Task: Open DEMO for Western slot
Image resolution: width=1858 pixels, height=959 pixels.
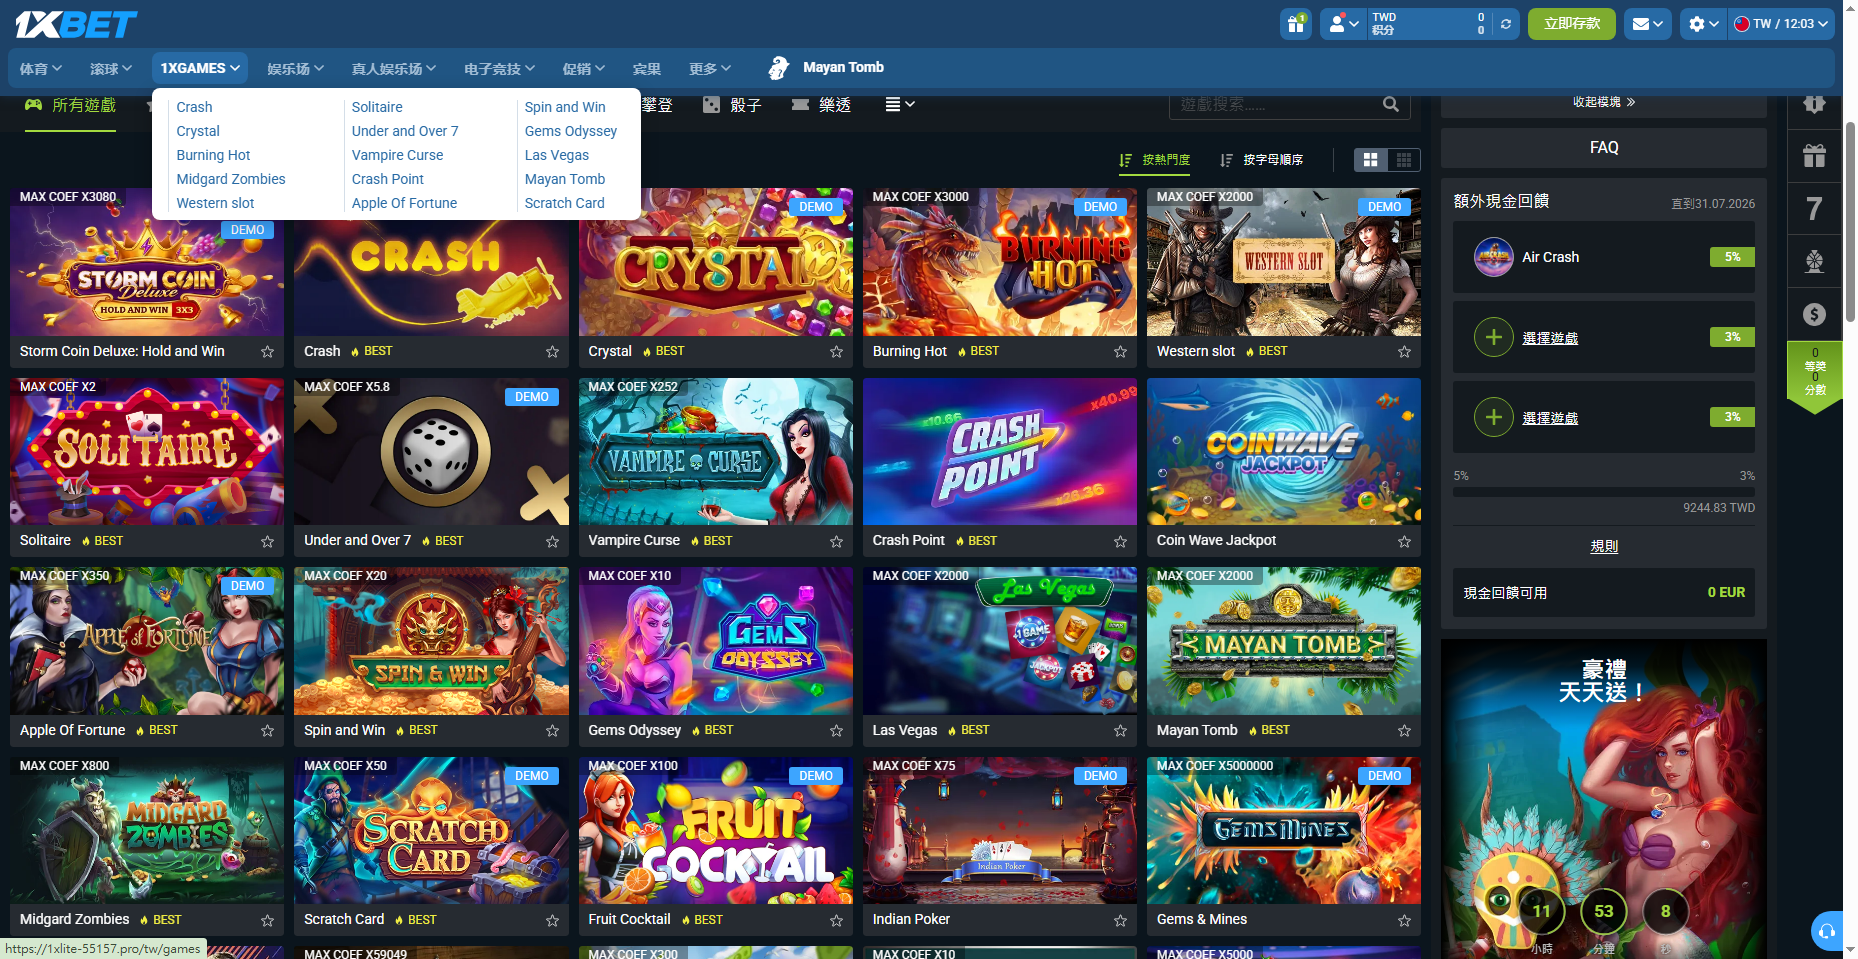Action: tap(1385, 207)
